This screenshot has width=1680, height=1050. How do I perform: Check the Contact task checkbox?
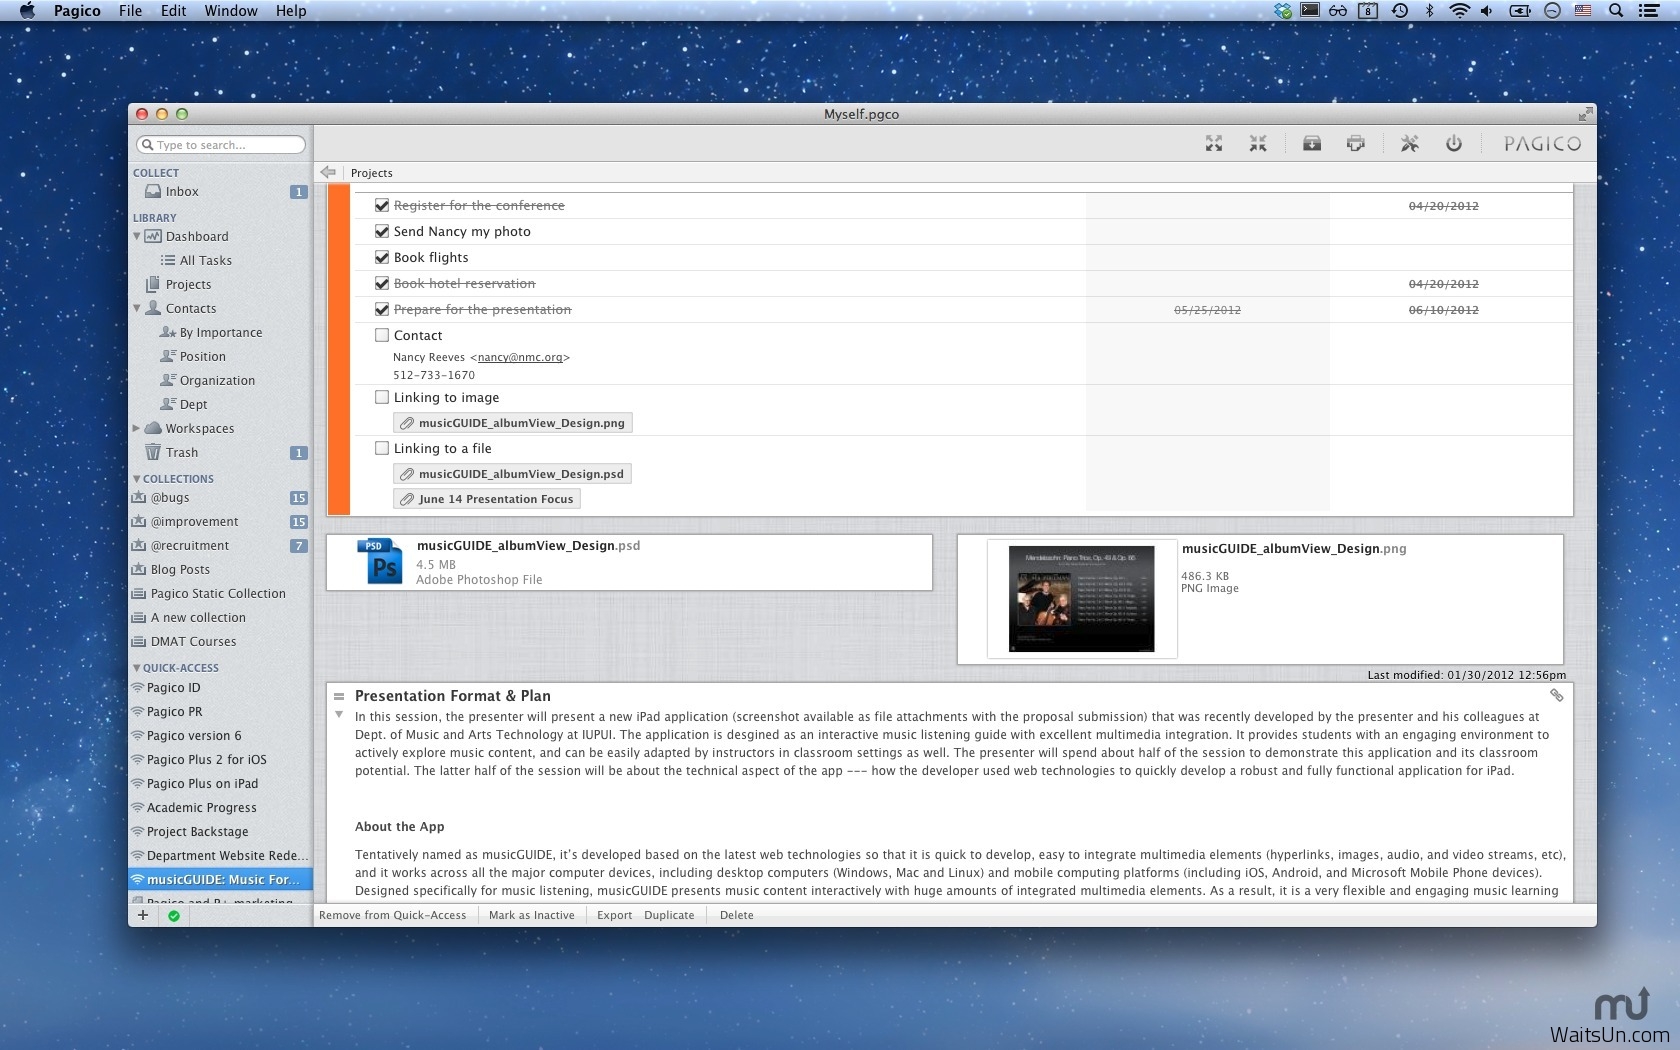382,335
